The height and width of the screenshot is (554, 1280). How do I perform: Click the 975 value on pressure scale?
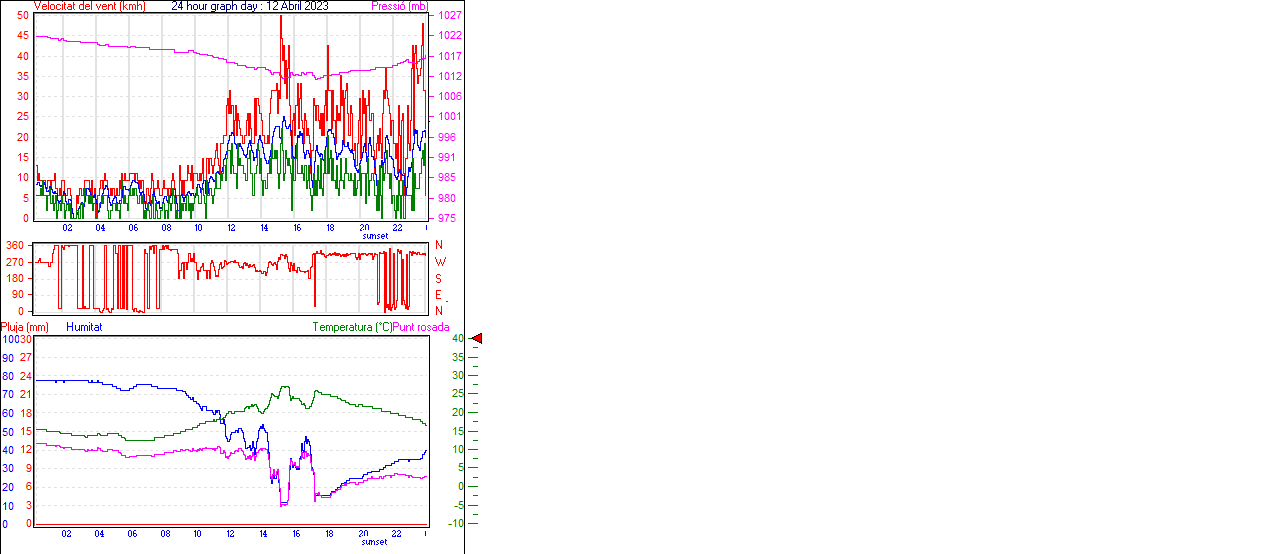click(447, 218)
